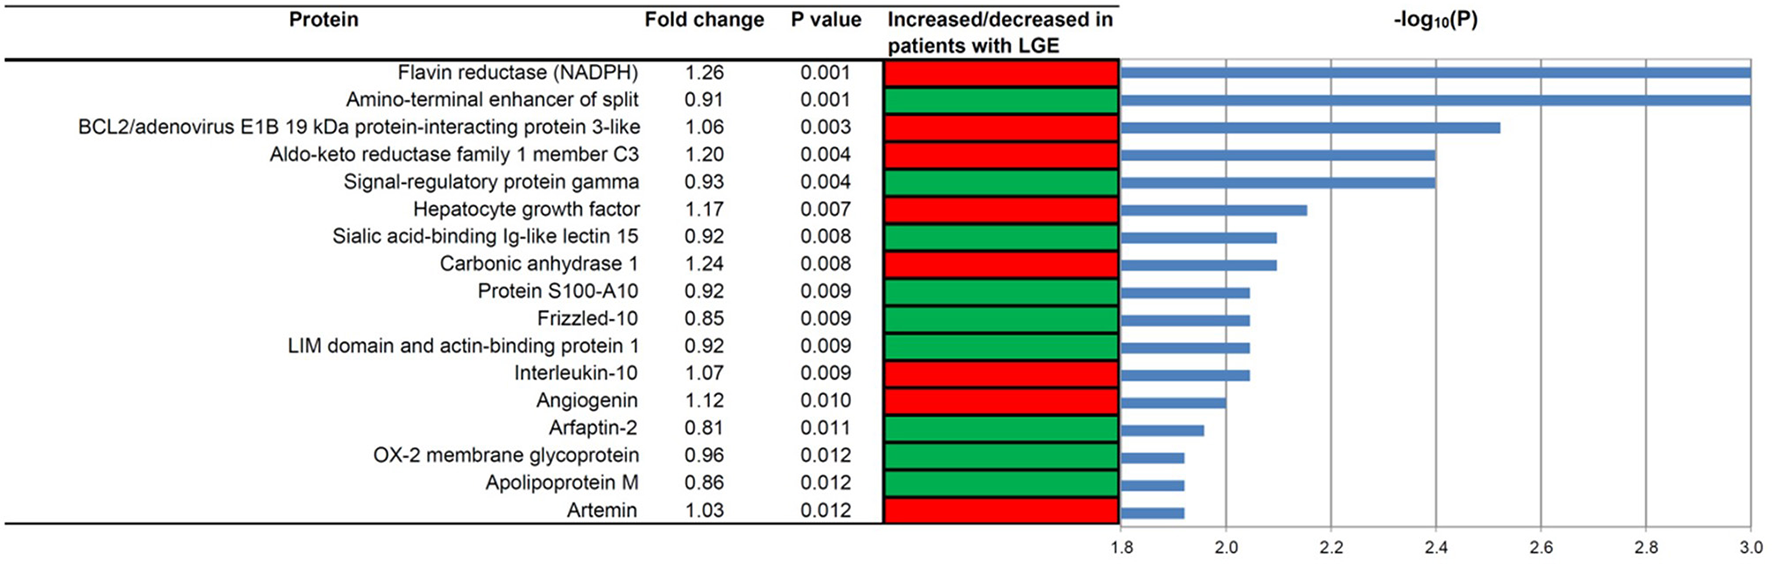Select the green cell for Apolipoprotein M

(1000, 483)
